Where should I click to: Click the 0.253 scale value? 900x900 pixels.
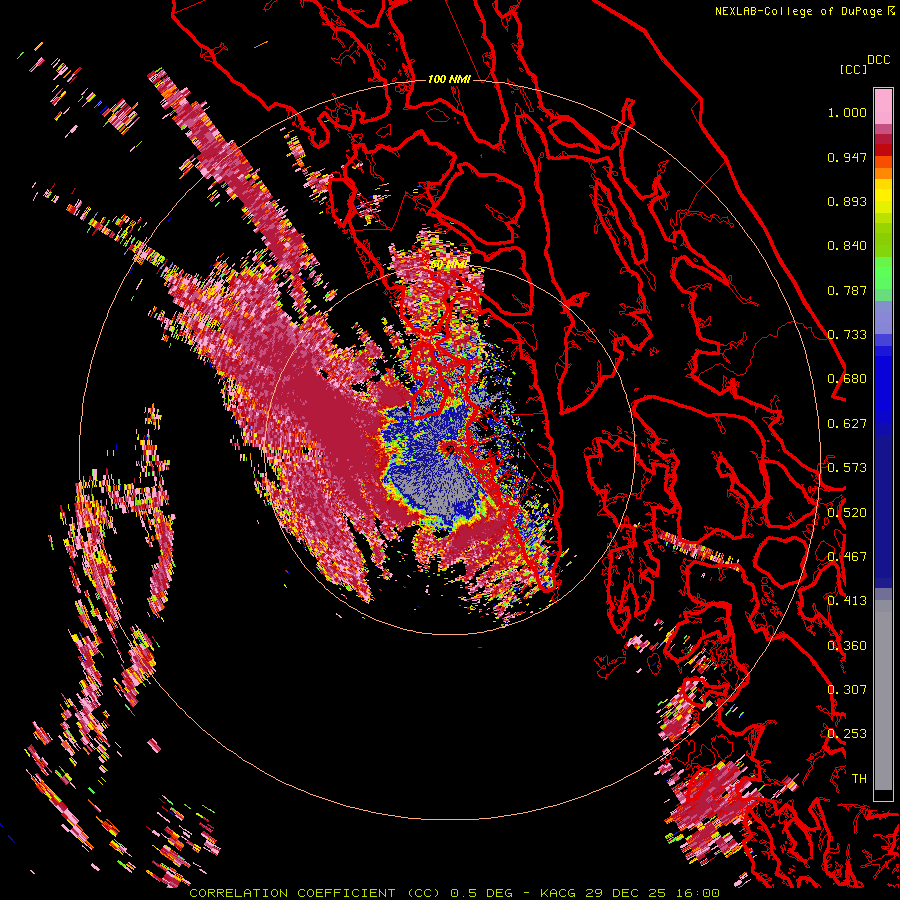click(x=847, y=734)
